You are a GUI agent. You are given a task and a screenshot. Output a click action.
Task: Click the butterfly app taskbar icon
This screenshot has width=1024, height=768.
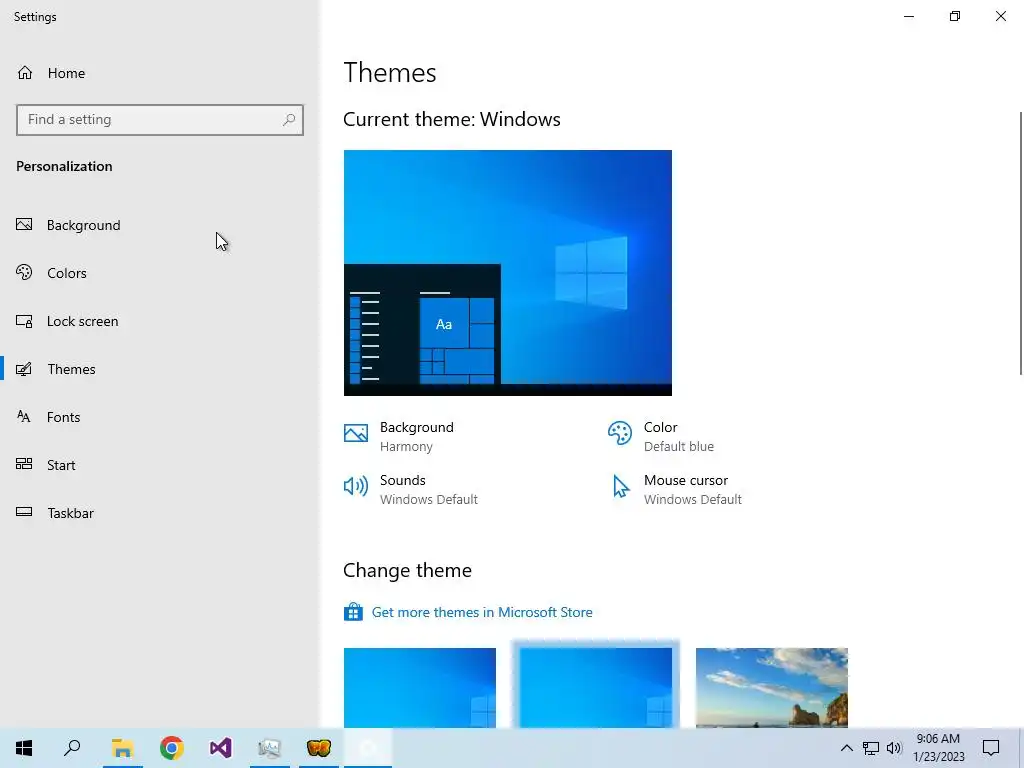click(319, 748)
